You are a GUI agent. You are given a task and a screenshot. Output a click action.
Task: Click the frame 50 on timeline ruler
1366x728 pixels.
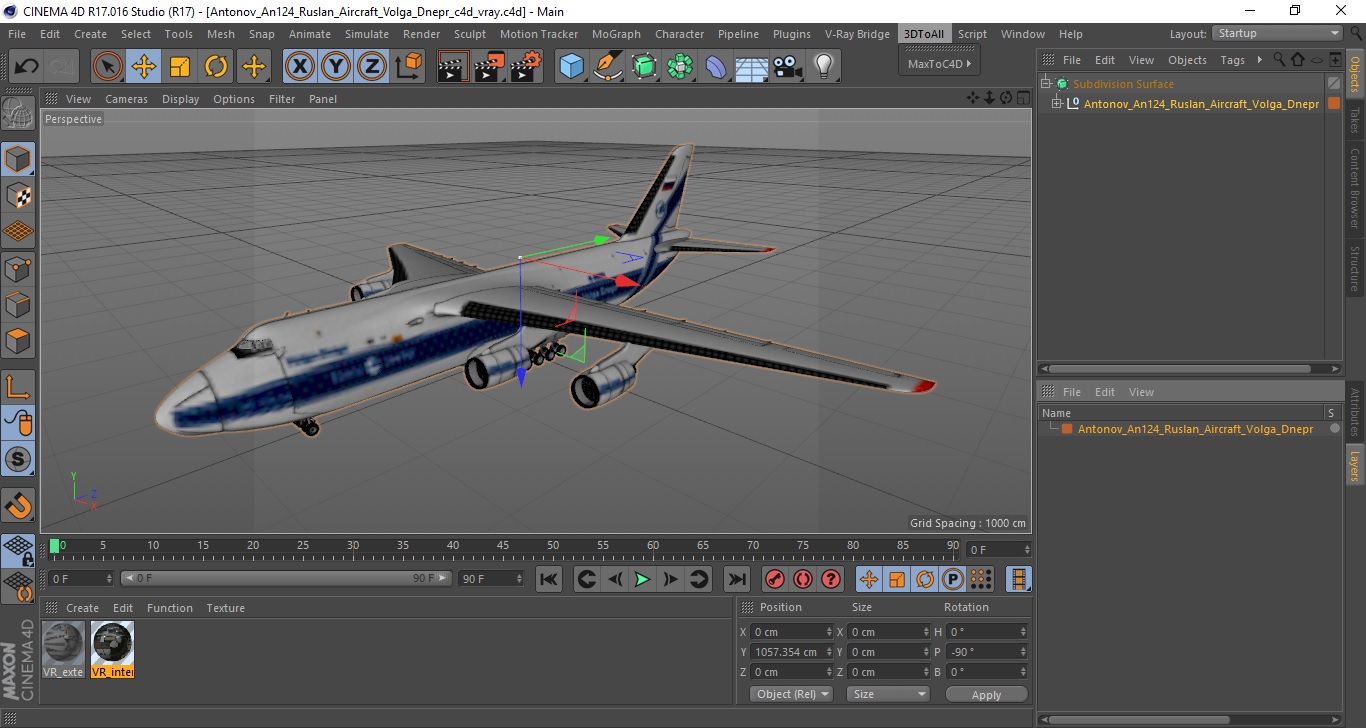[x=553, y=547]
